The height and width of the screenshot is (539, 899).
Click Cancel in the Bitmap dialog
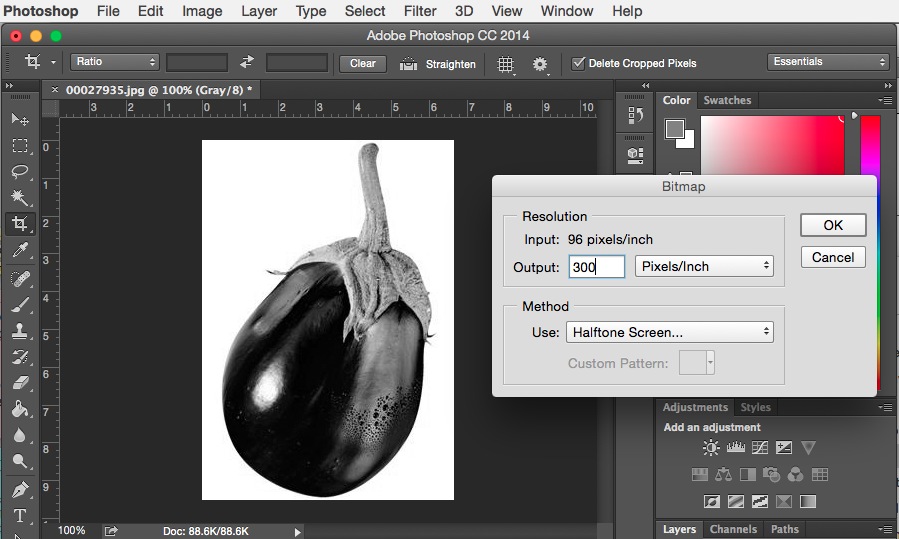[833, 257]
